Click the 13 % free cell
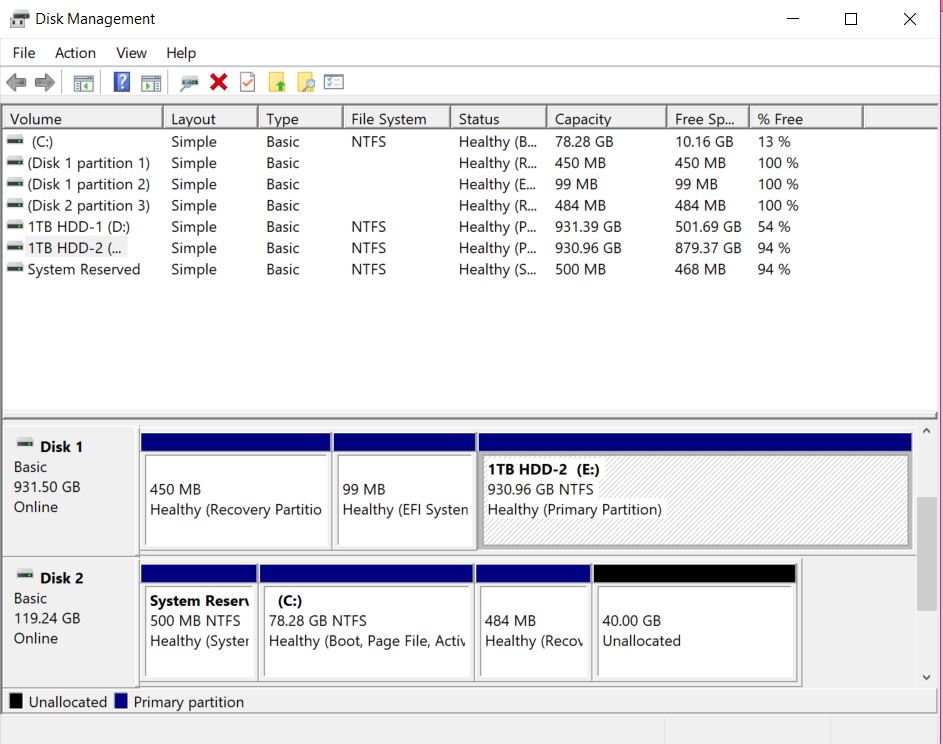 tap(774, 141)
